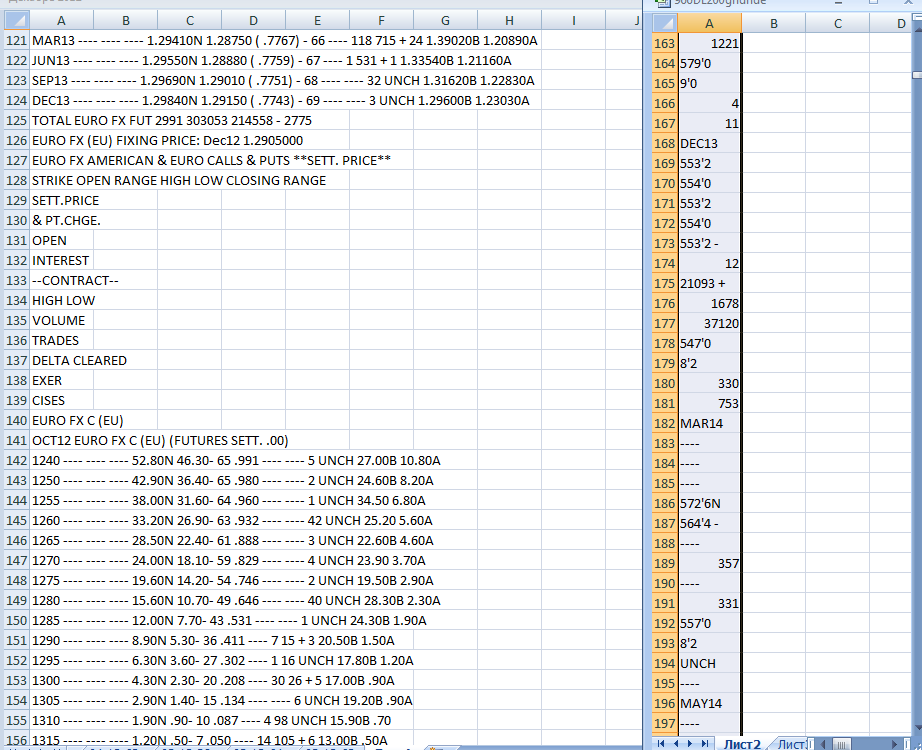
Task: Click 'DEC13' cell in right workbook
Action: click(x=709, y=144)
